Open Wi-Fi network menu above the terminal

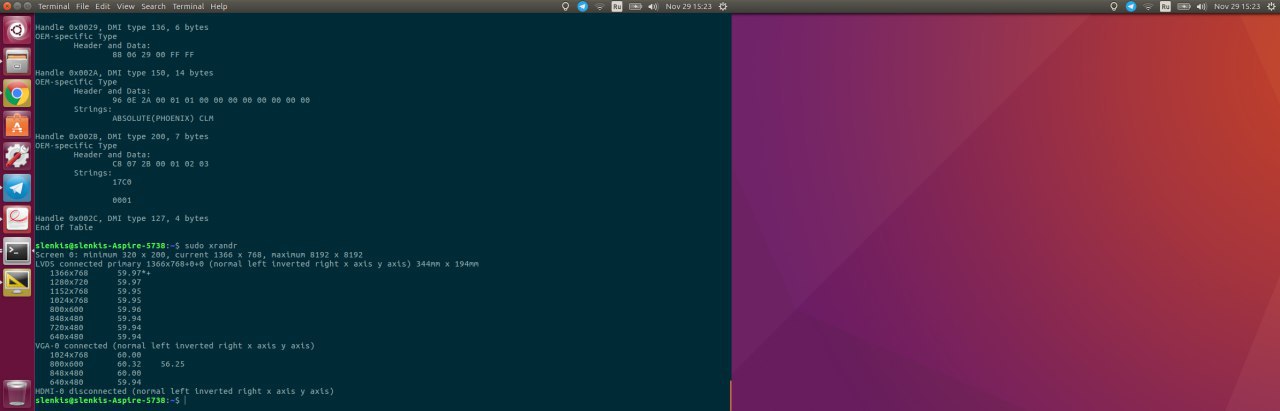coord(600,6)
